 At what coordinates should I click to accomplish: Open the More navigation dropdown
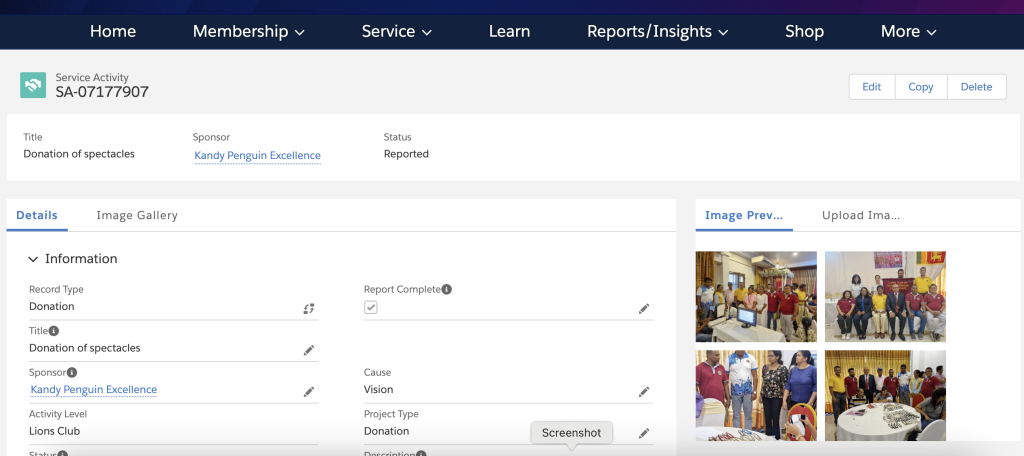908,31
